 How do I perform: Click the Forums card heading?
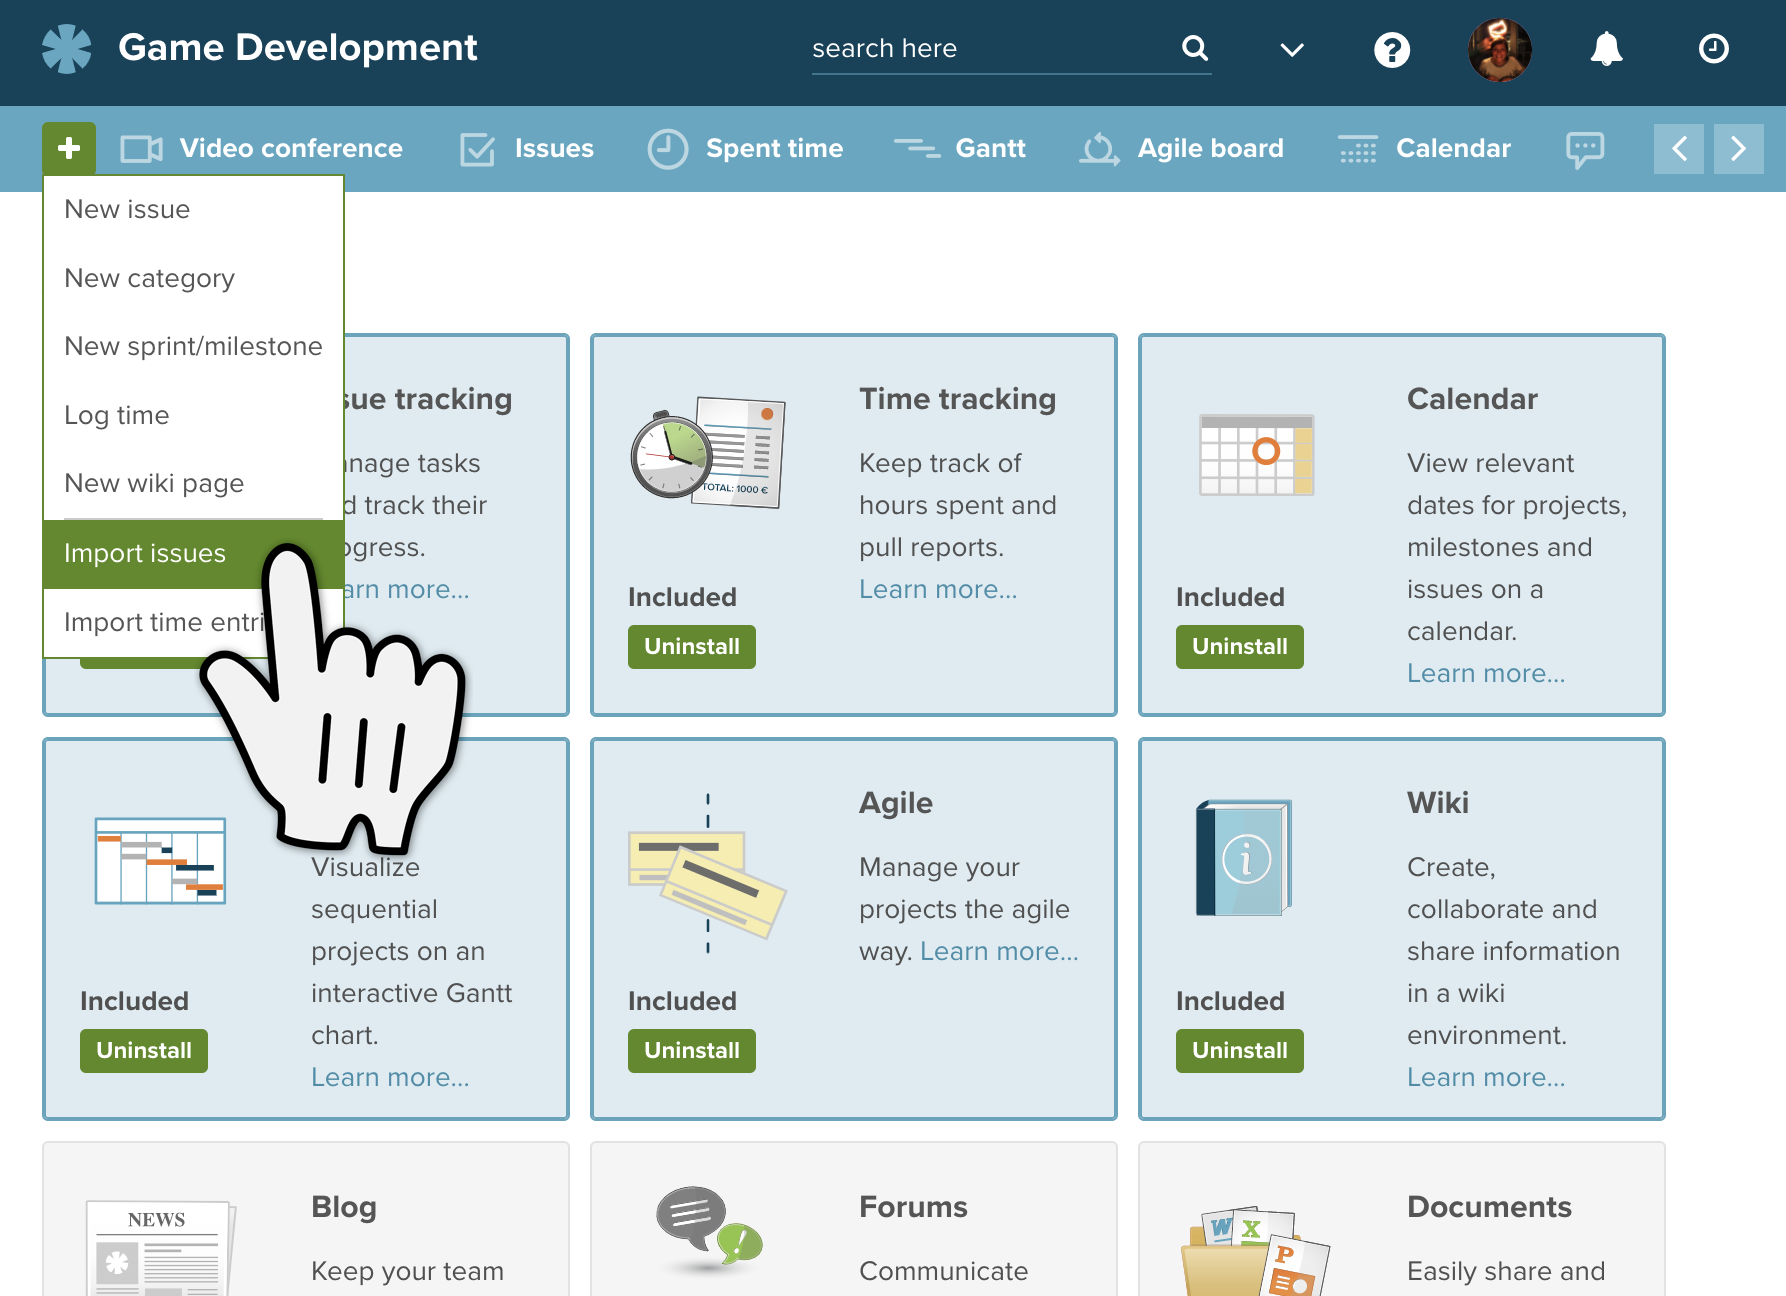point(913,1207)
